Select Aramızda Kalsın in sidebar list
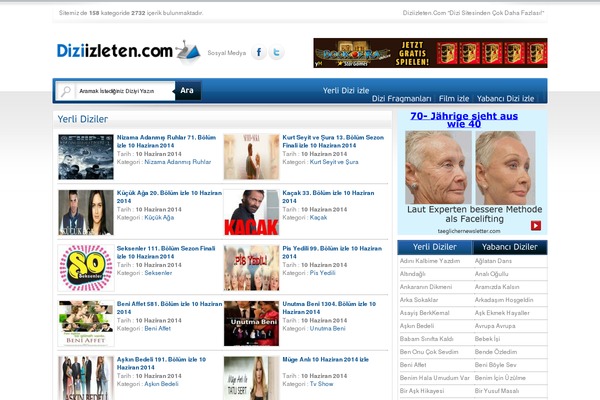The height and width of the screenshot is (400, 600). (497, 287)
